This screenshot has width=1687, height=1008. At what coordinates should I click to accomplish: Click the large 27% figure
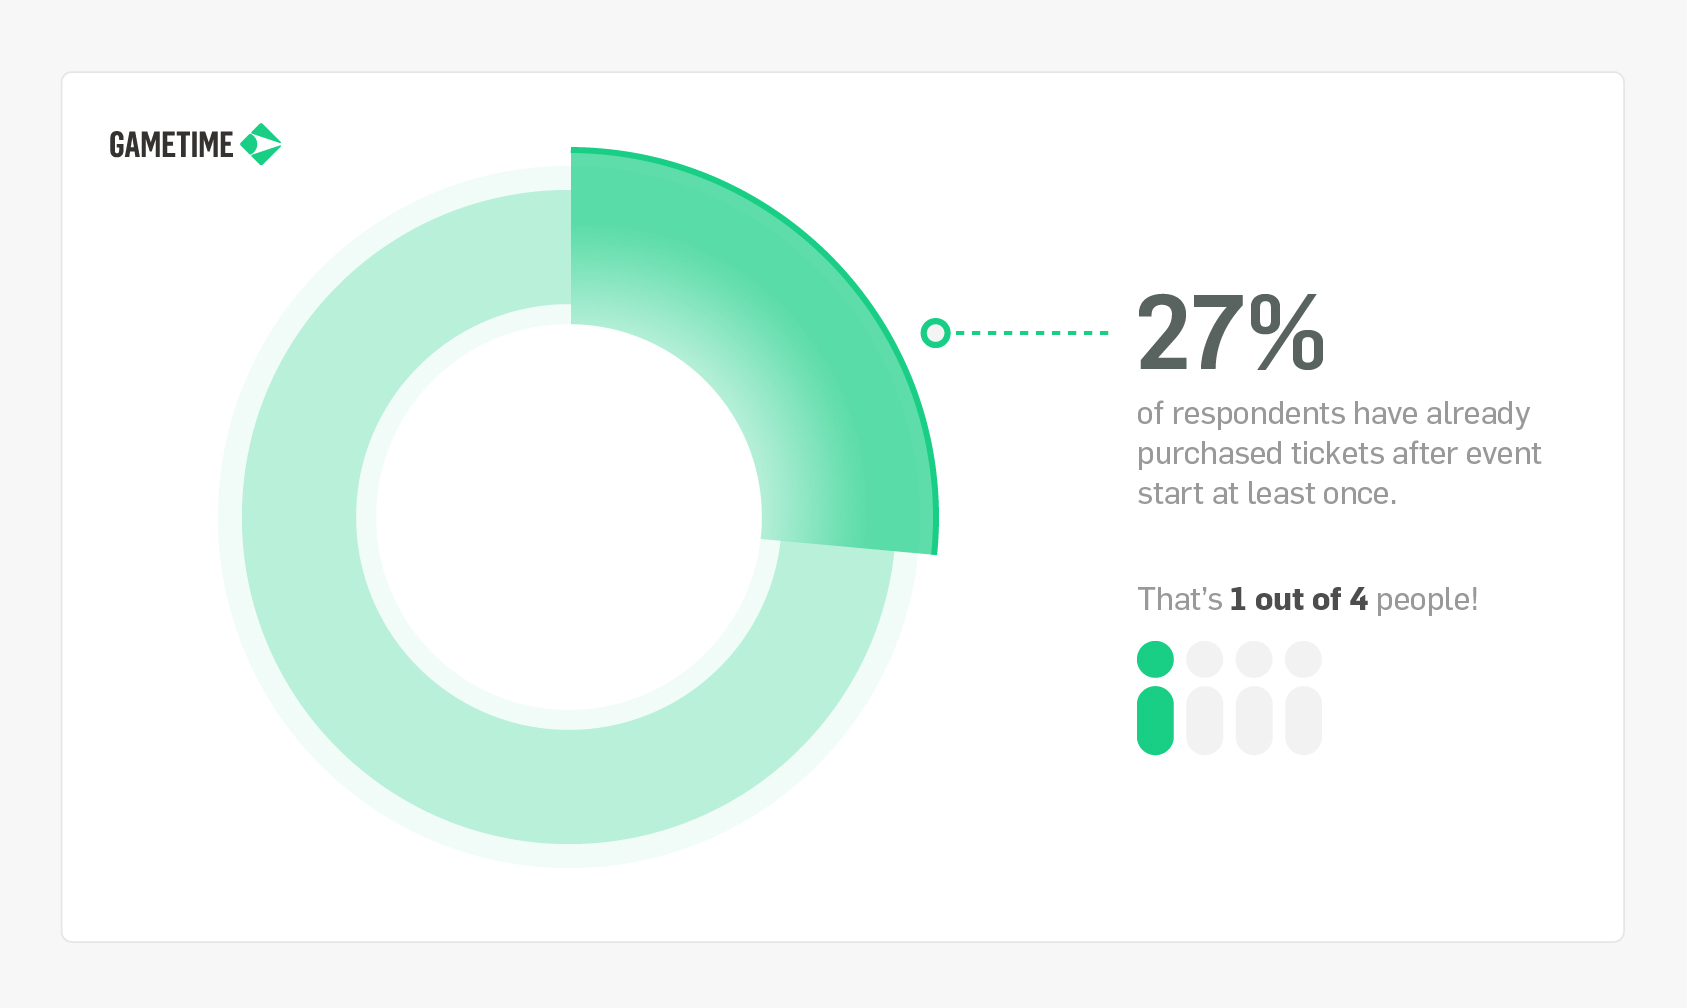pos(1231,334)
